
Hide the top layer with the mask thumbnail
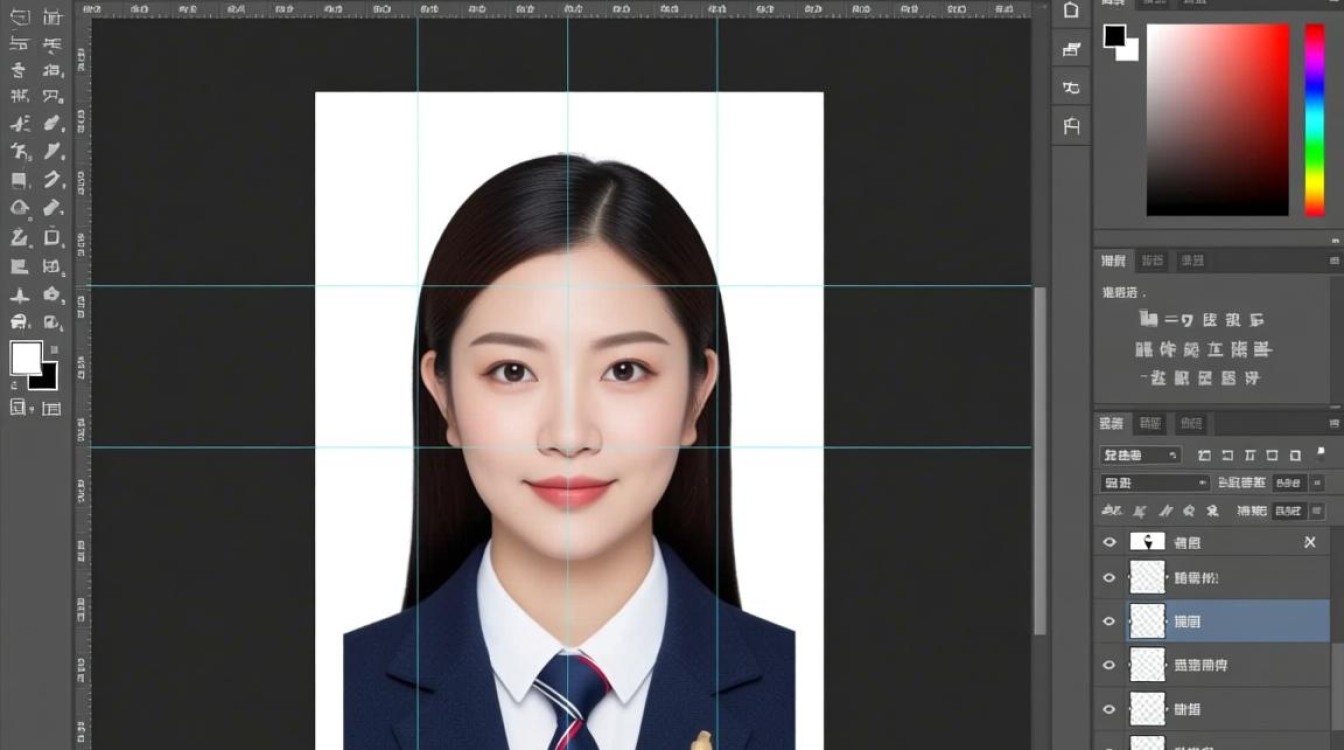point(1108,542)
